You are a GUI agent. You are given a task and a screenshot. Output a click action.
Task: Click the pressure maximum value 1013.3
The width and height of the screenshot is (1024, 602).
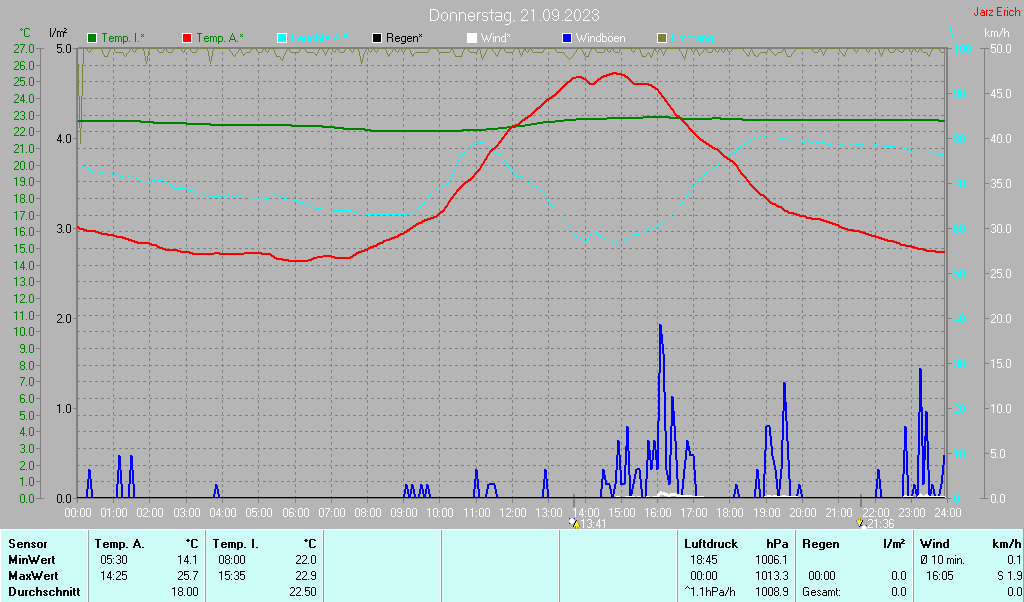(x=772, y=577)
